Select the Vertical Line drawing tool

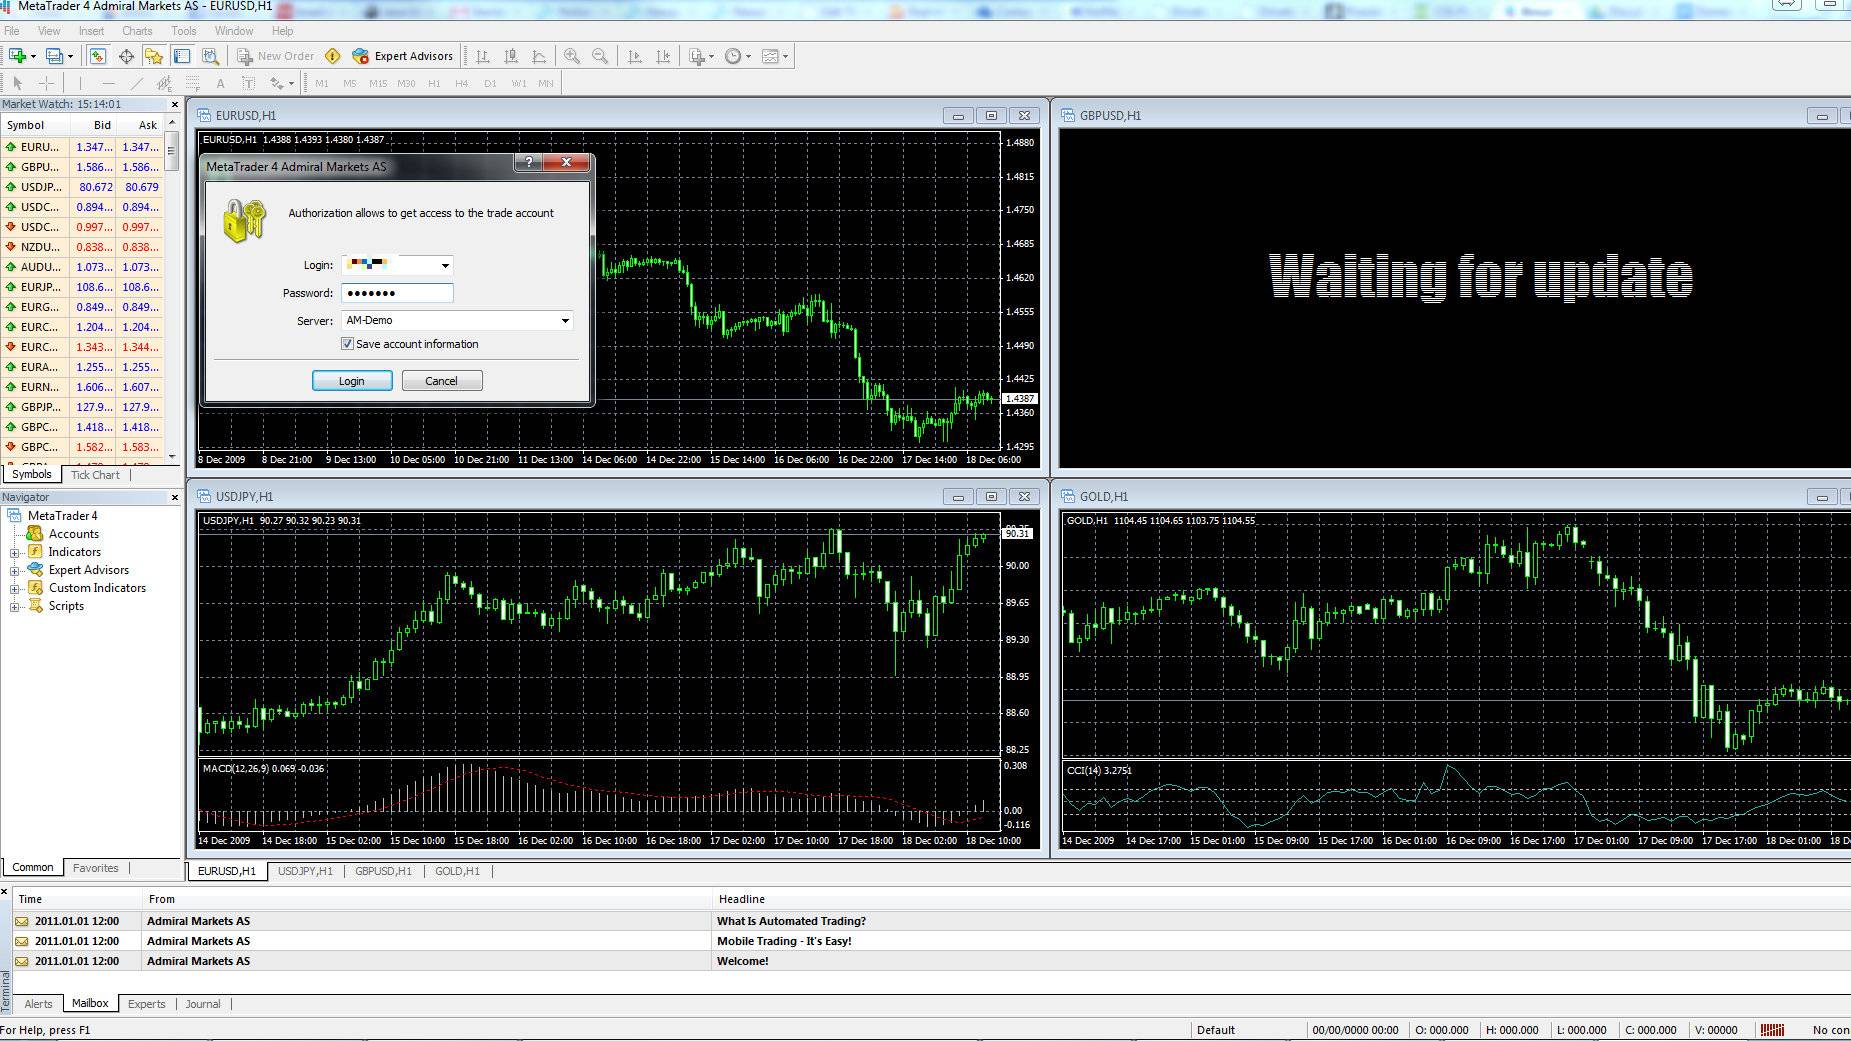coord(81,83)
